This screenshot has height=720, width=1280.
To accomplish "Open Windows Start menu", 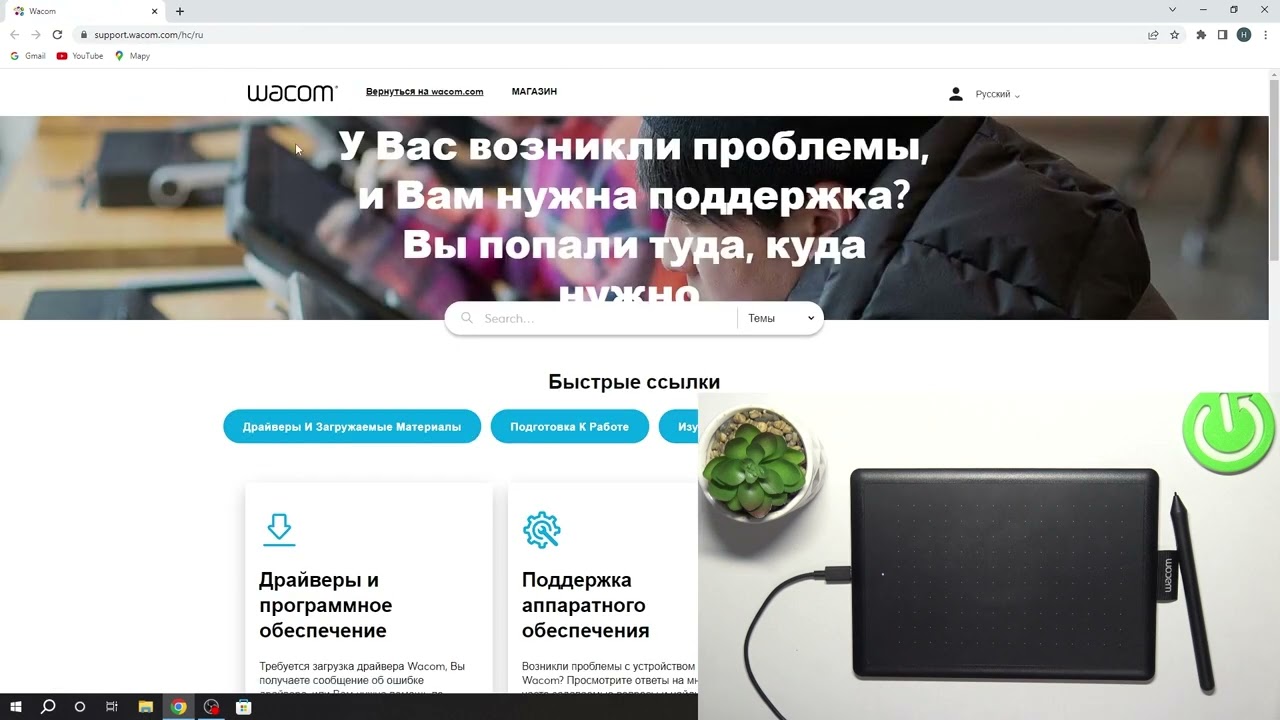I will pyautogui.click(x=16, y=707).
